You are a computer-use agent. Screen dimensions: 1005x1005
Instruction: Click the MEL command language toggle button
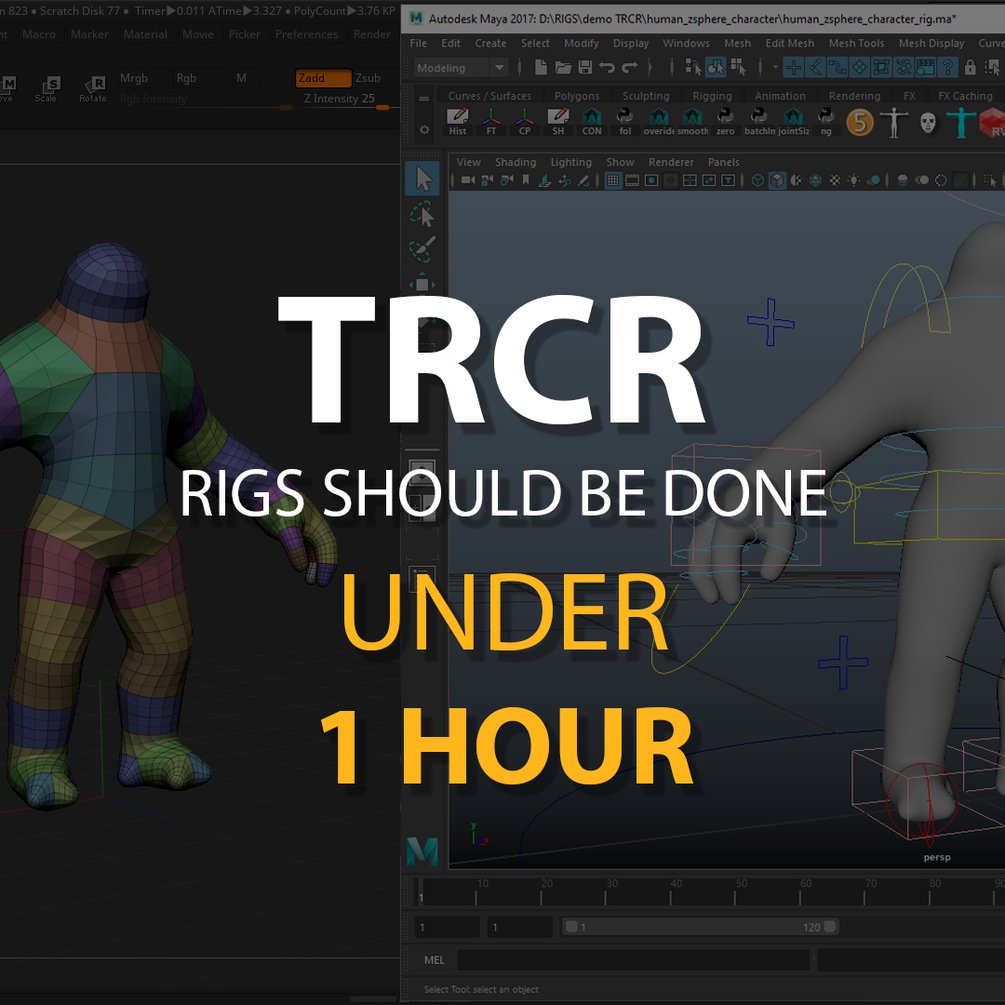pyautogui.click(x=434, y=959)
